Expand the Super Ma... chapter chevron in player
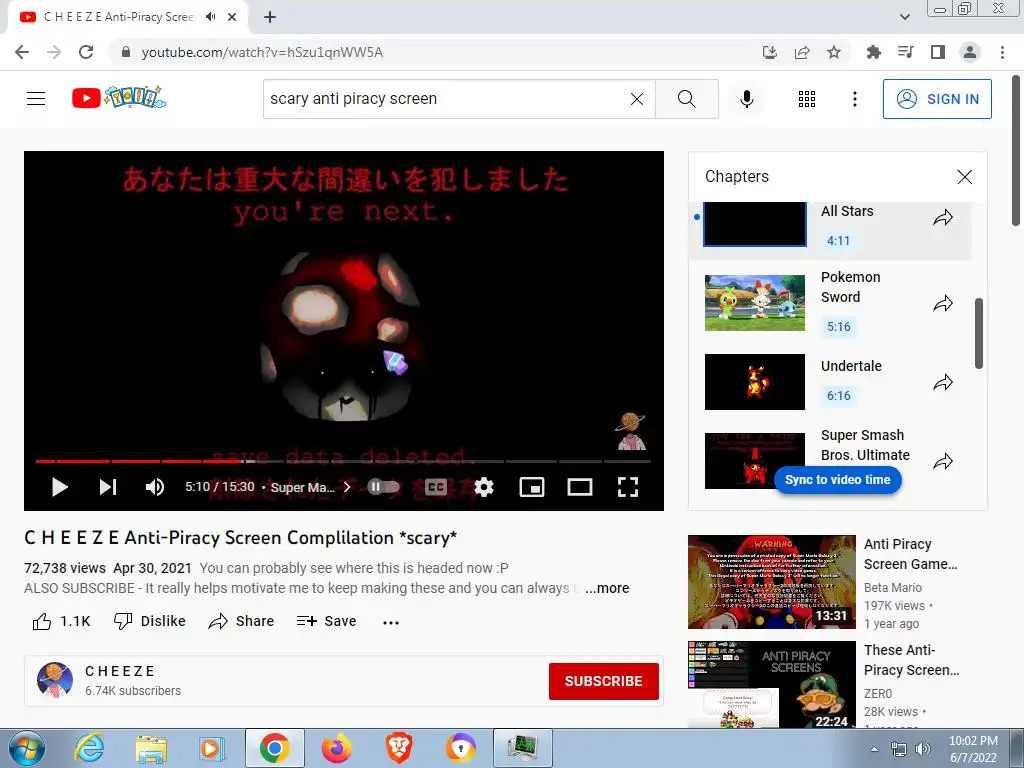Image resolution: width=1024 pixels, height=768 pixels. point(347,487)
